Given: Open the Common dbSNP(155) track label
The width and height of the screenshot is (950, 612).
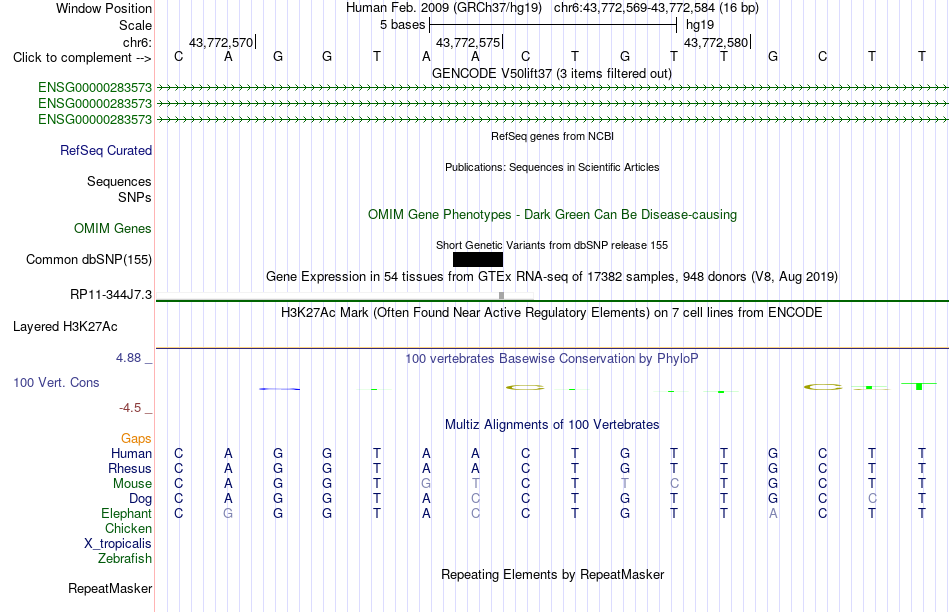Looking at the screenshot, I should pos(89,259).
